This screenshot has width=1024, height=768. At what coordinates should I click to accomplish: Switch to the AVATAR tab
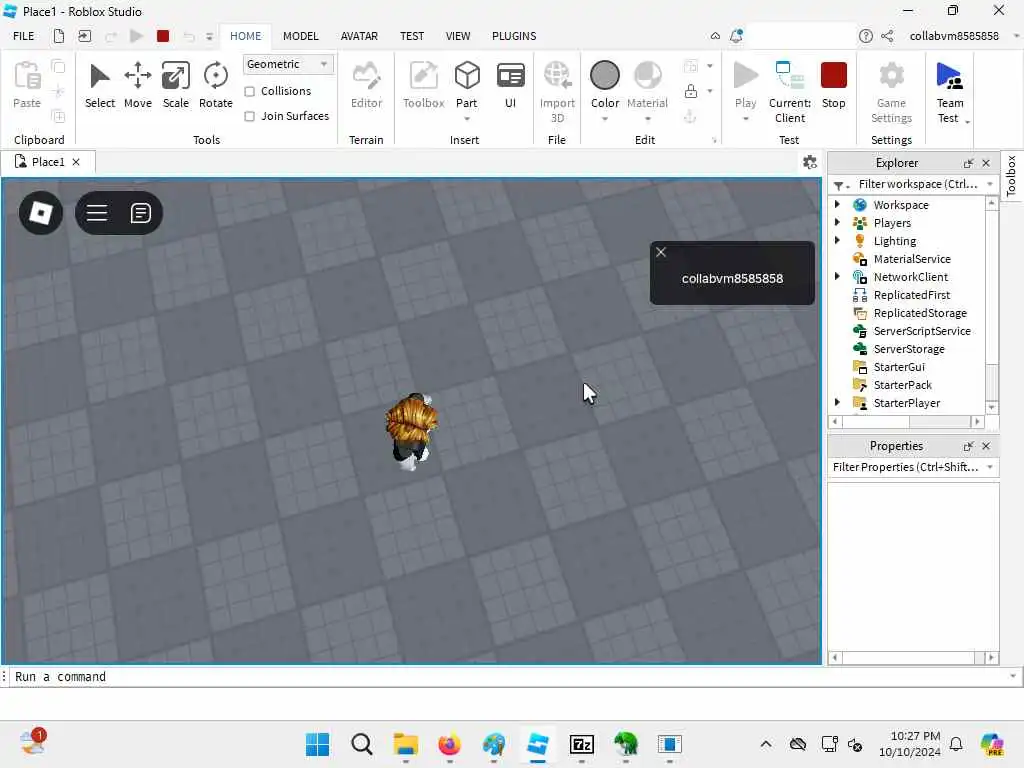point(359,36)
